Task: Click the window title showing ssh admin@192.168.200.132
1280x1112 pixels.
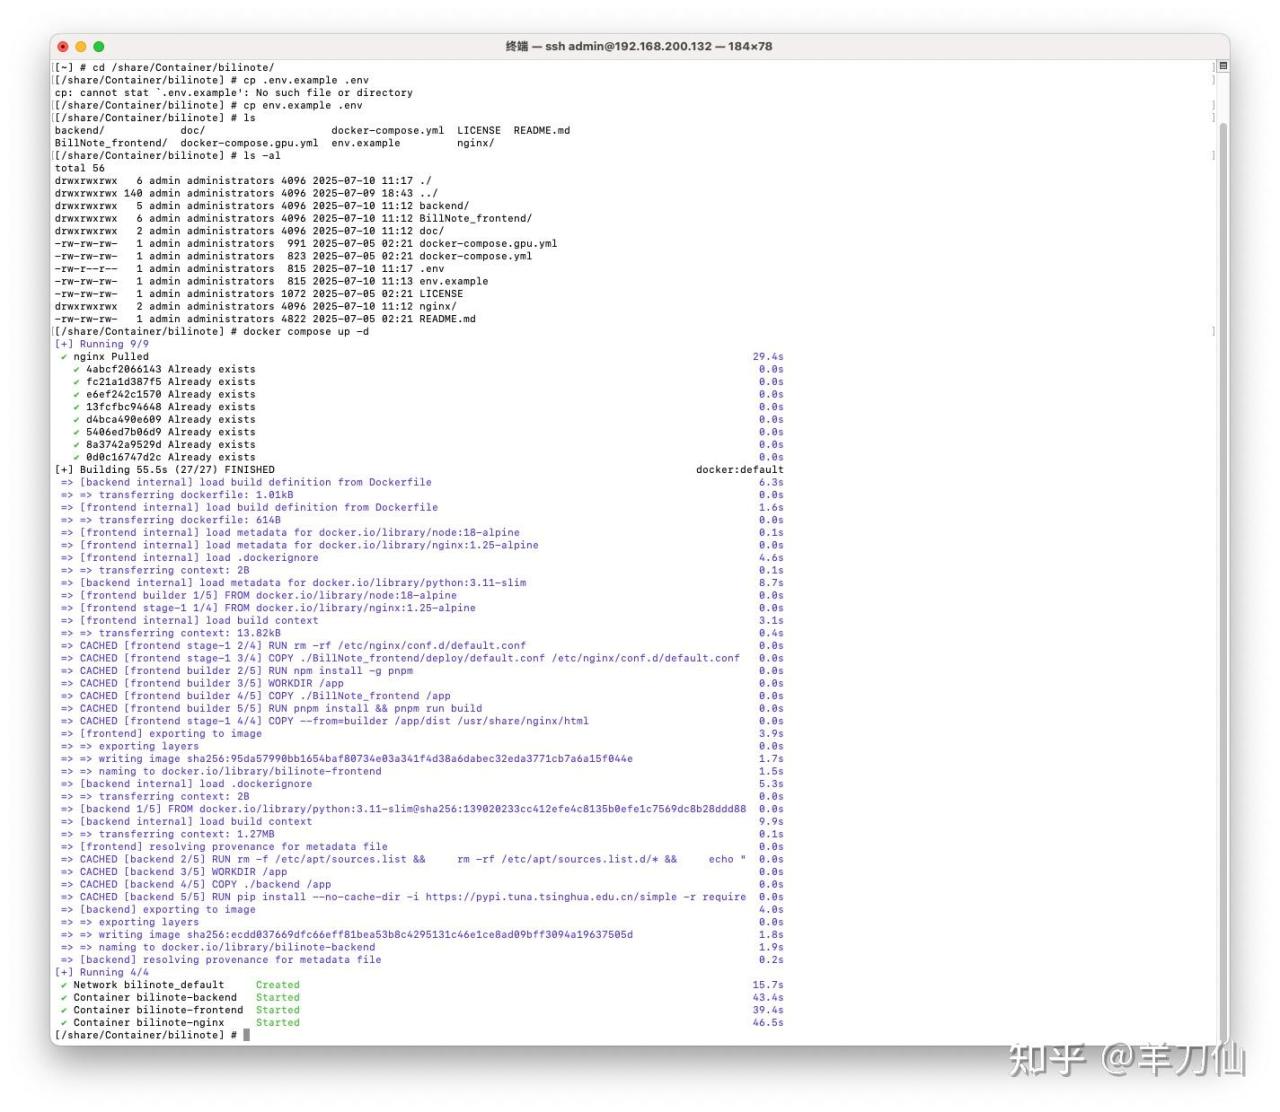Action: coord(639,46)
